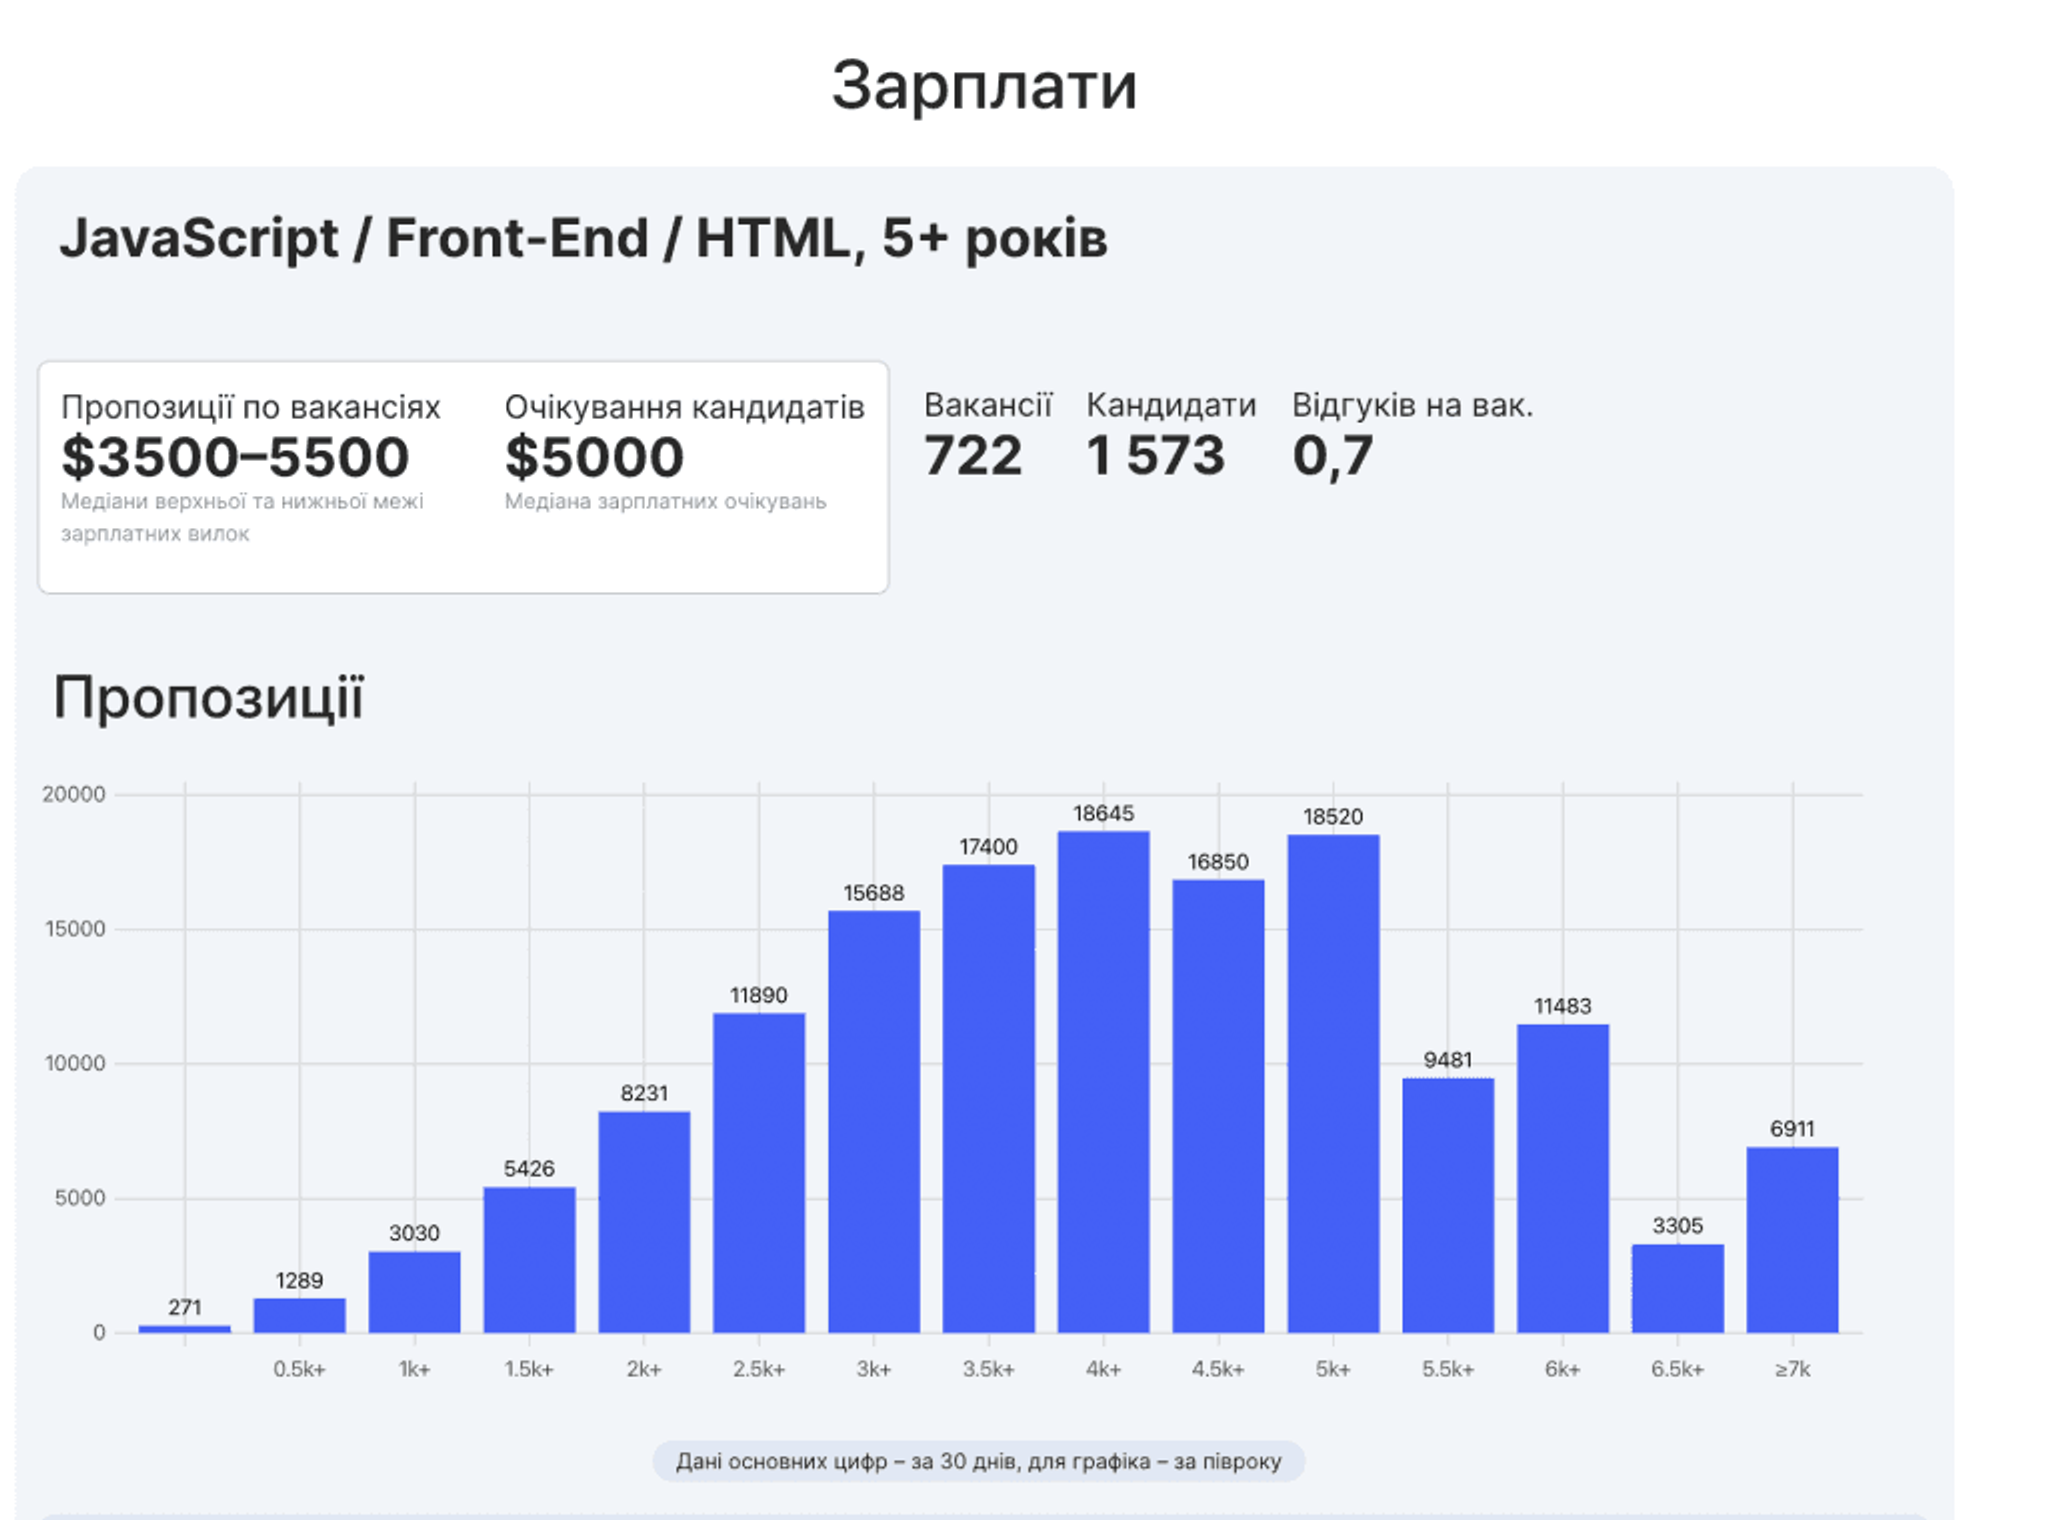This screenshot has width=2048, height=1520.
Task: Click the 4.5k+ bar showing 16850
Action: point(1218,1106)
